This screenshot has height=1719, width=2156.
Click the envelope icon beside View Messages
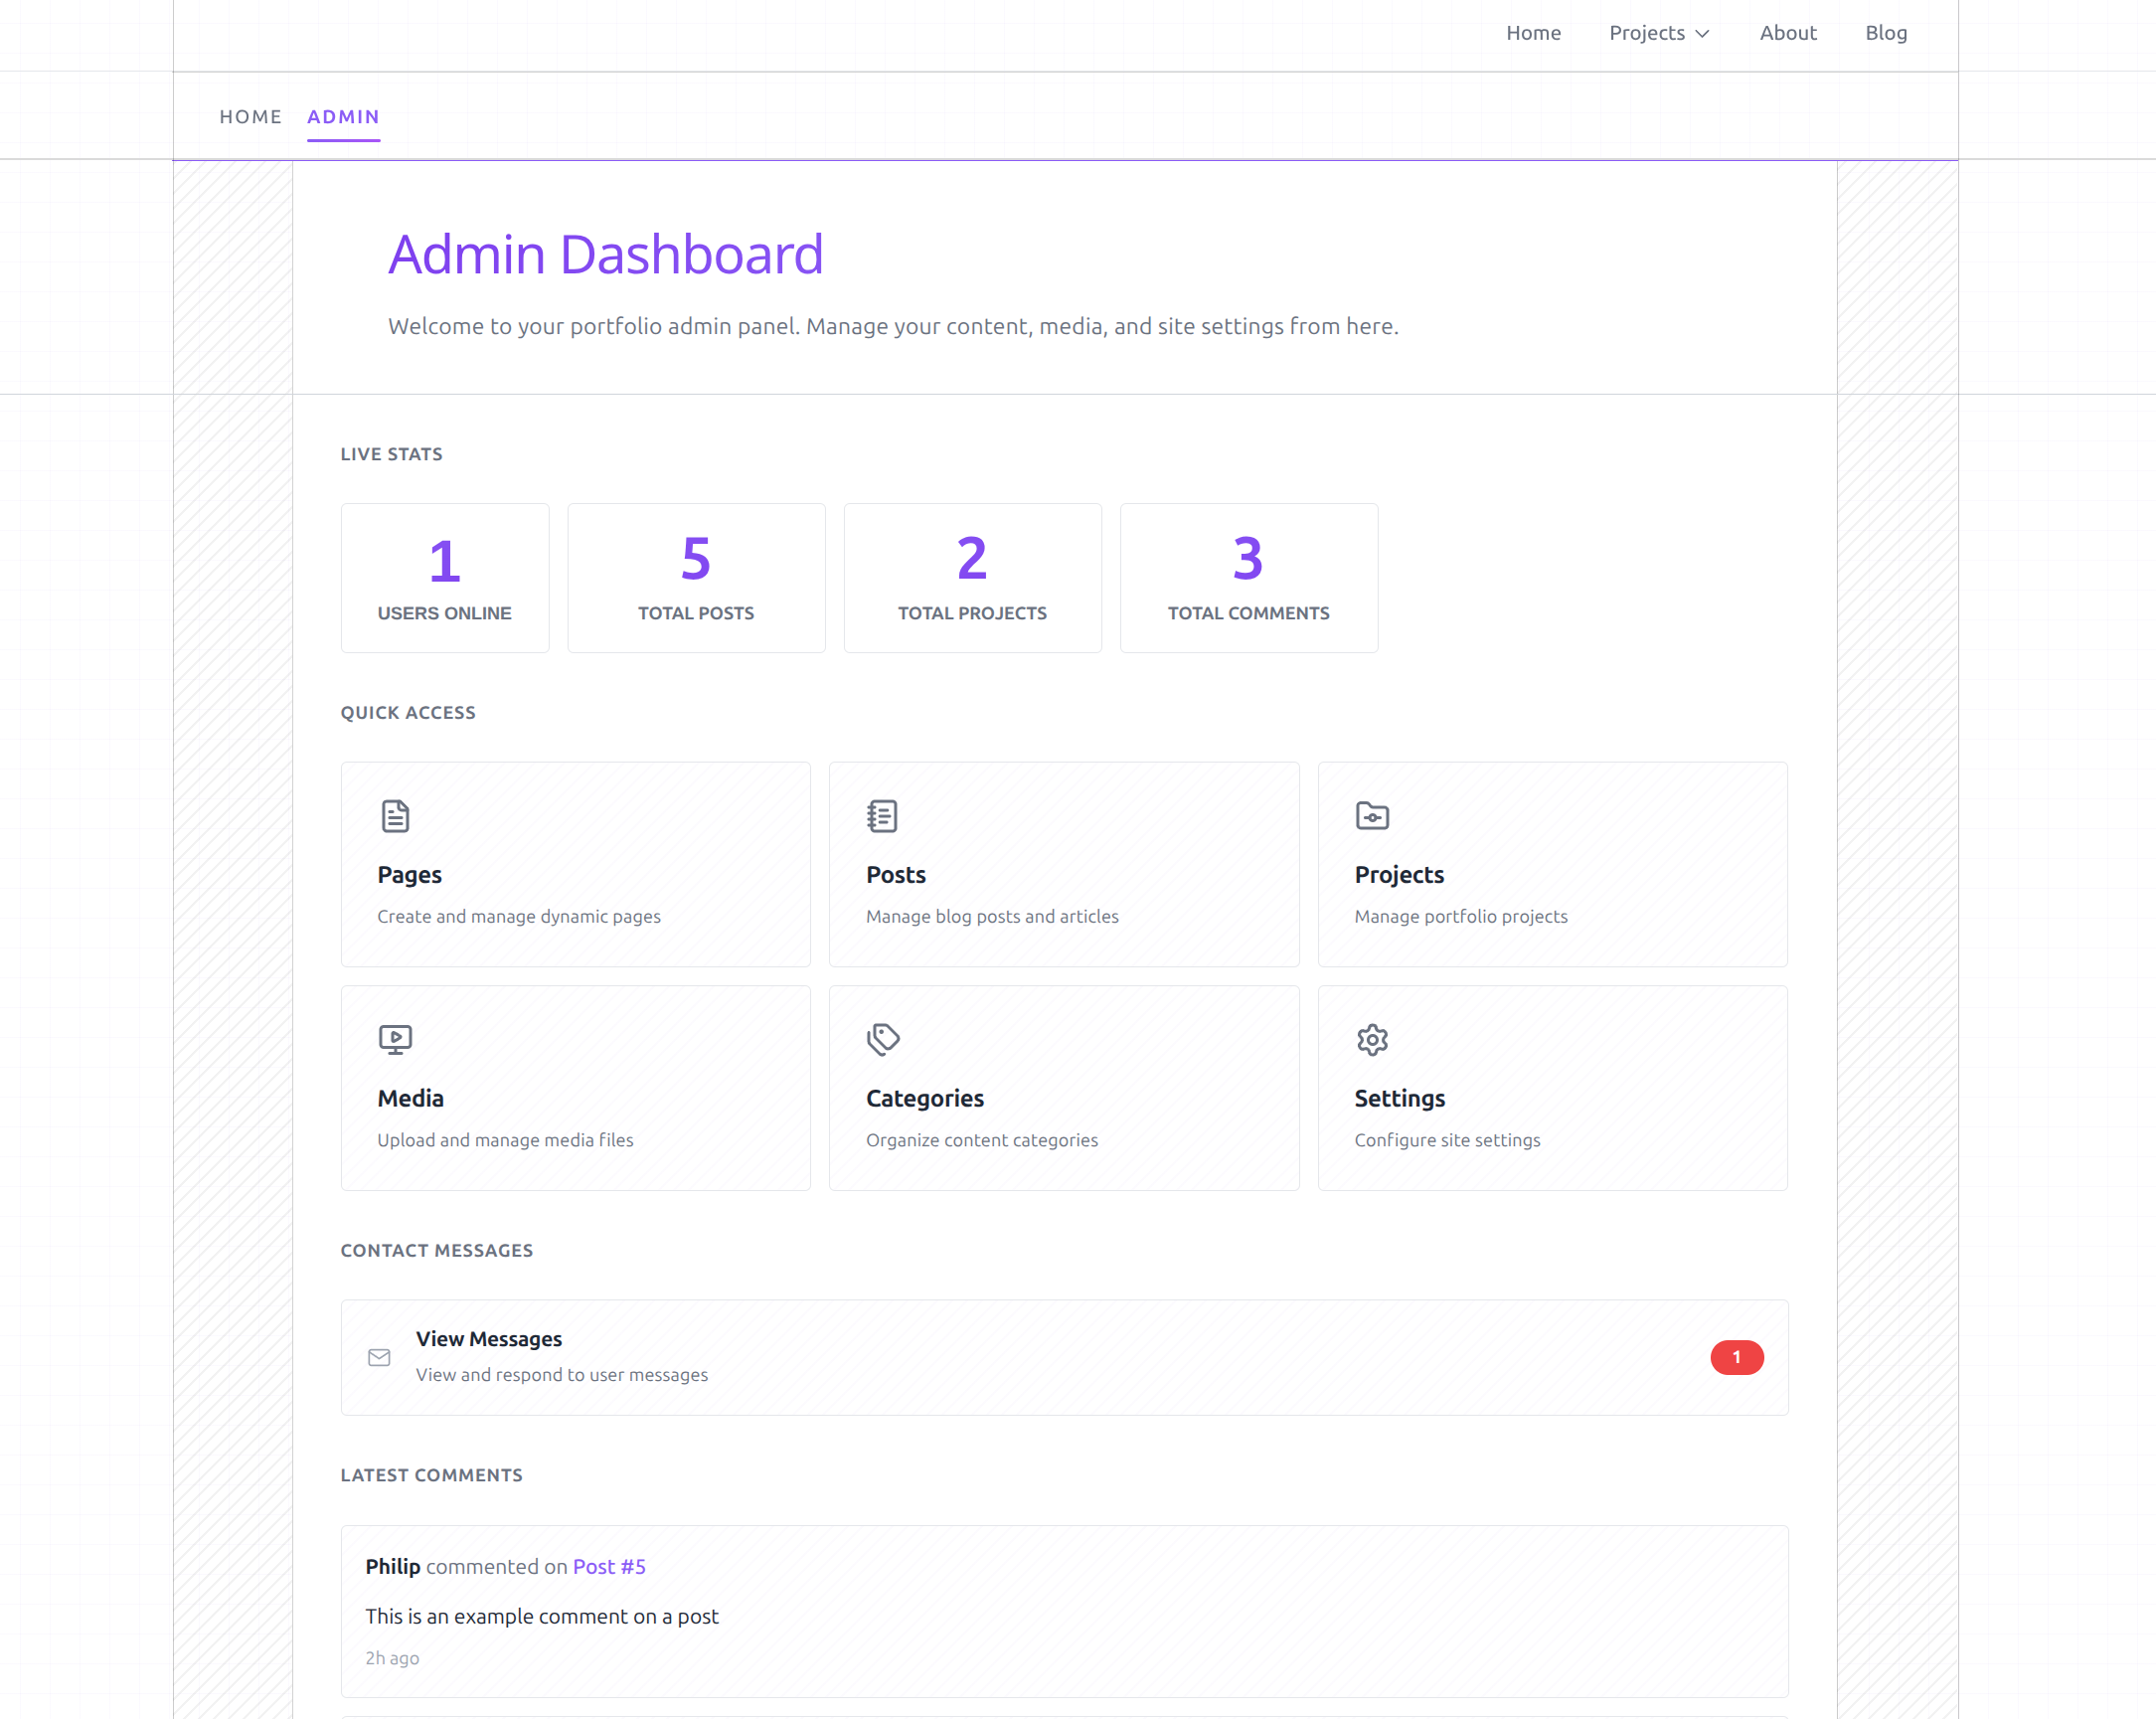[378, 1358]
